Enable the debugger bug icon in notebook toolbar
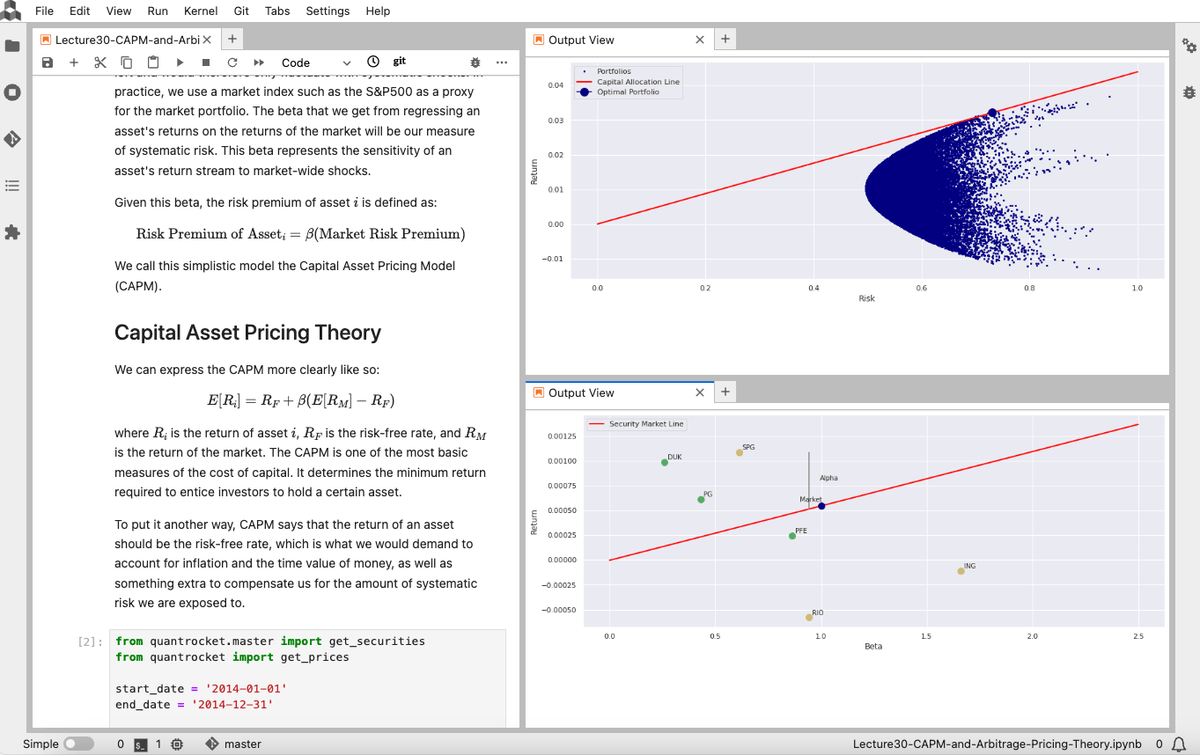The image size is (1200, 755). pyautogui.click(x=475, y=62)
